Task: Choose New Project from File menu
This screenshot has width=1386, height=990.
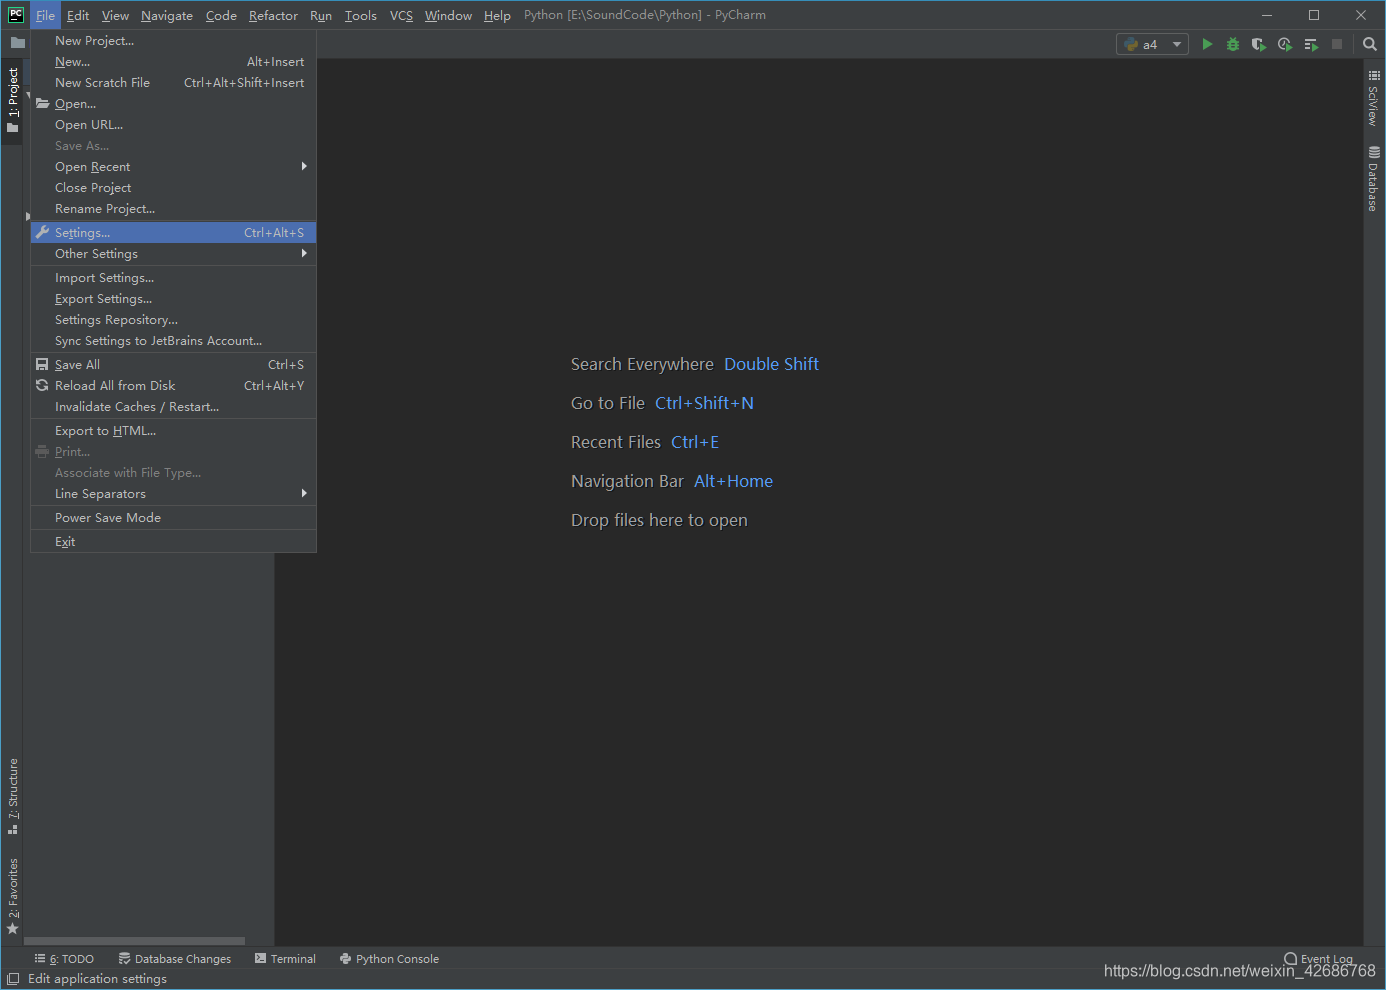Action: coord(173,41)
